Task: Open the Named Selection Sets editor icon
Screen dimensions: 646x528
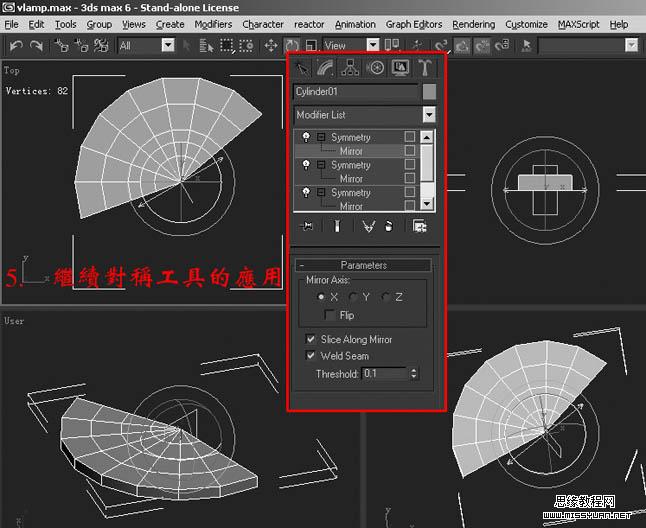Action: pyautogui.click(x=527, y=45)
